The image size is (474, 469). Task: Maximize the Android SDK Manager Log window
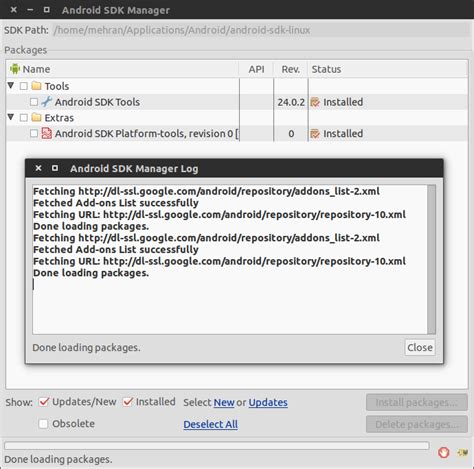[55, 168]
